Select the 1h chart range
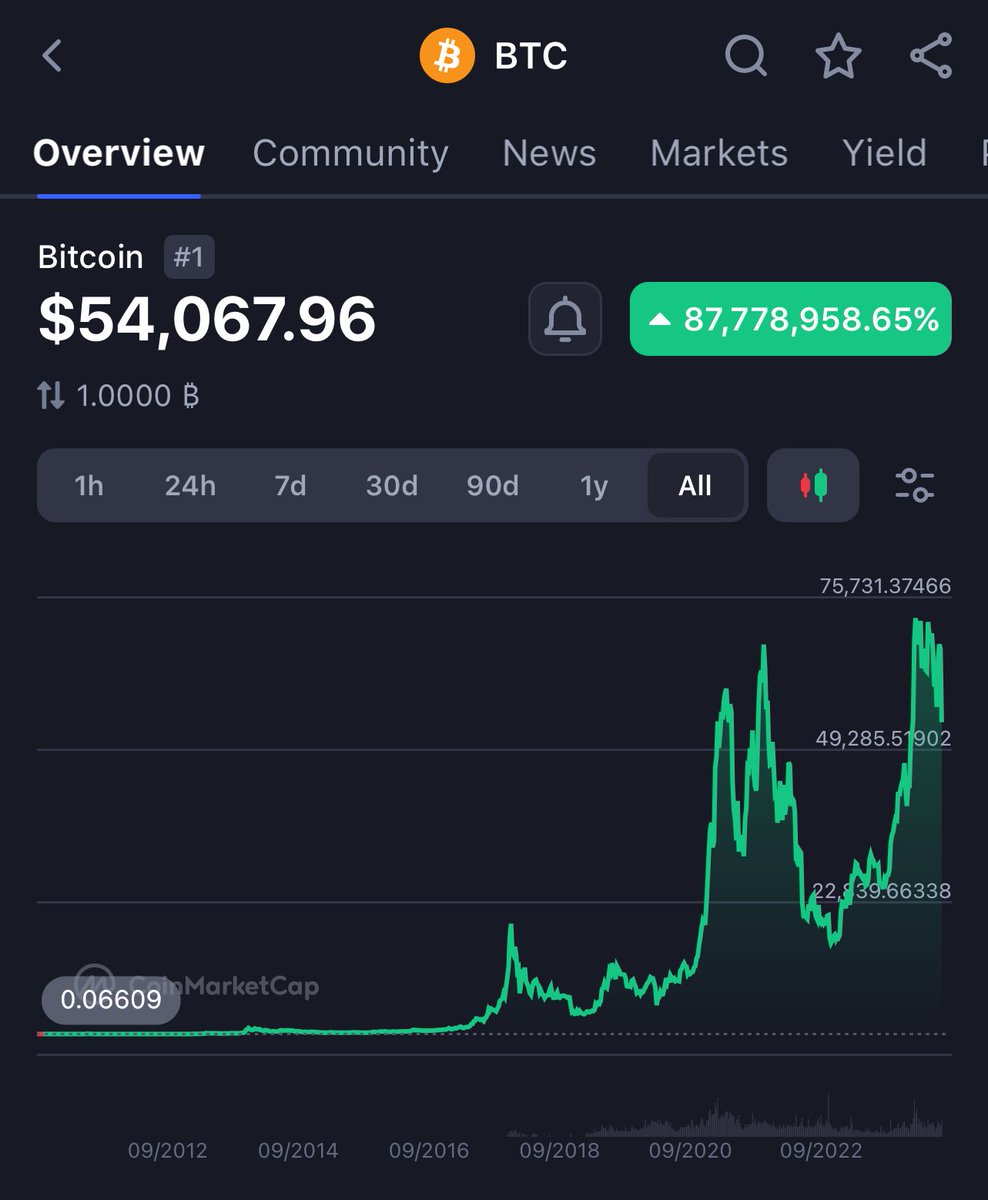This screenshot has height=1200, width=988. (89, 486)
